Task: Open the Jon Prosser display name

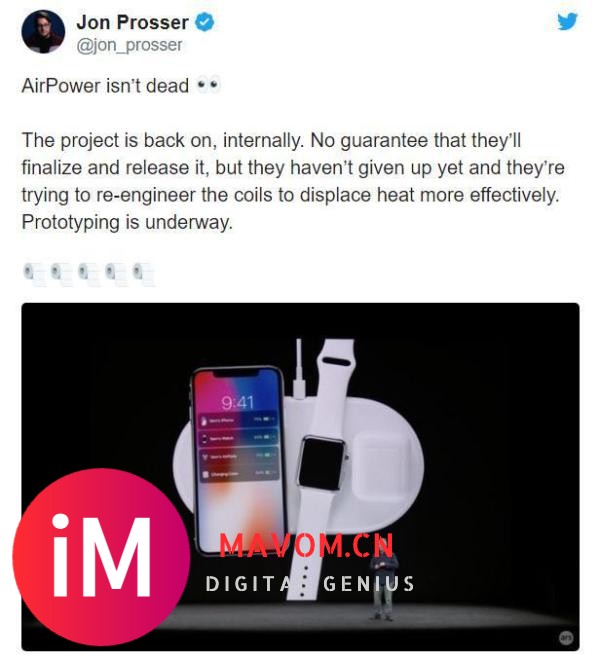Action: tap(132, 22)
